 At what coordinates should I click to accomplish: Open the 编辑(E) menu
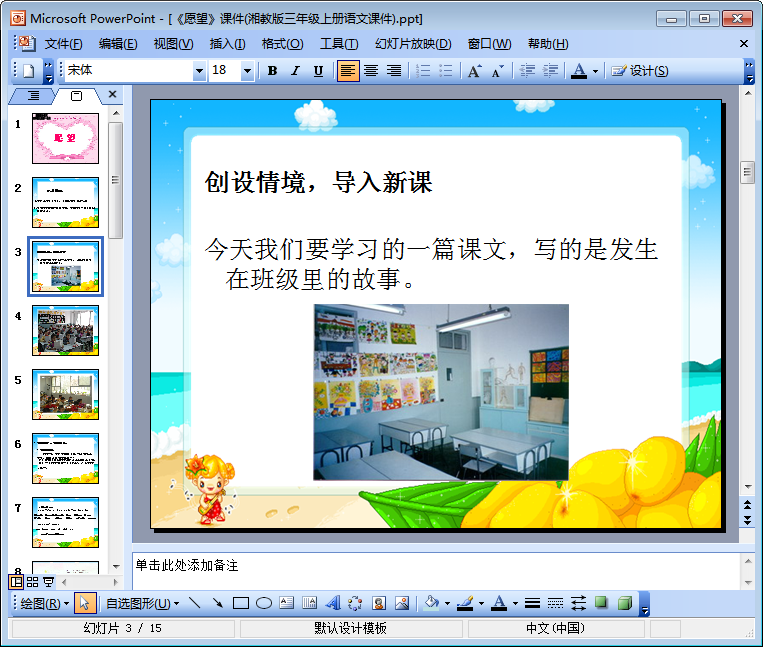point(118,44)
